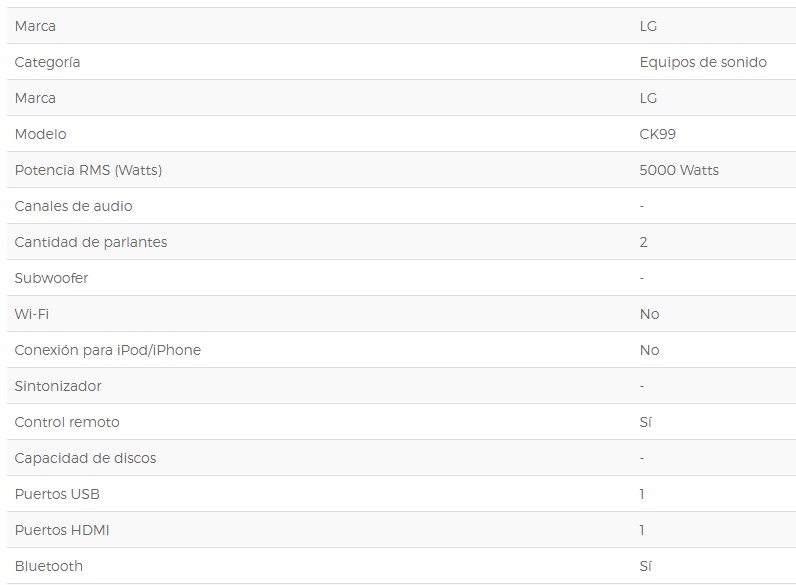Click the Subwoofer row label
Viewport: 796px width, 585px height.
click(51, 278)
